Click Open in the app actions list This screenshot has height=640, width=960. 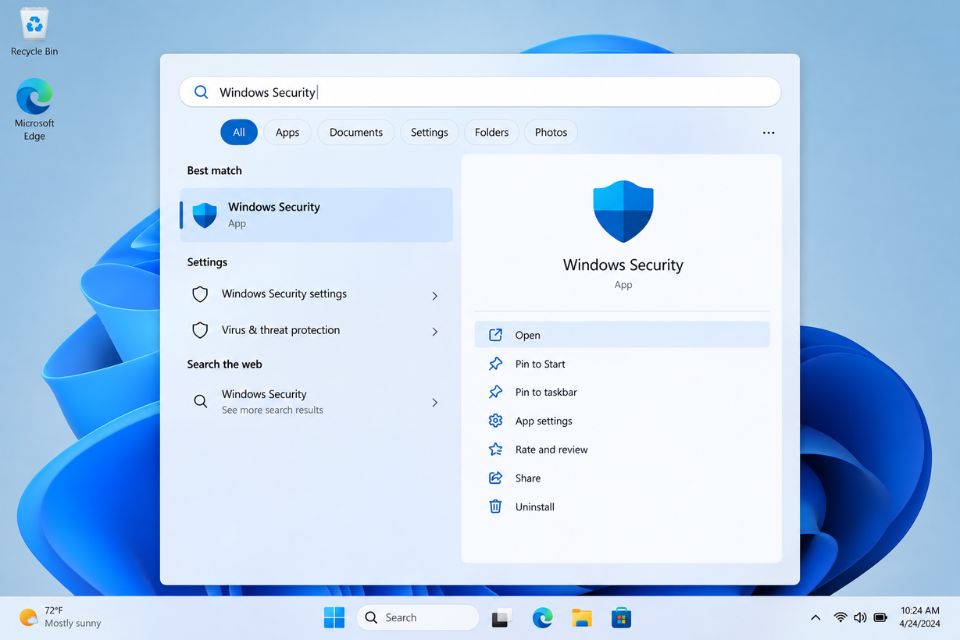pos(622,335)
